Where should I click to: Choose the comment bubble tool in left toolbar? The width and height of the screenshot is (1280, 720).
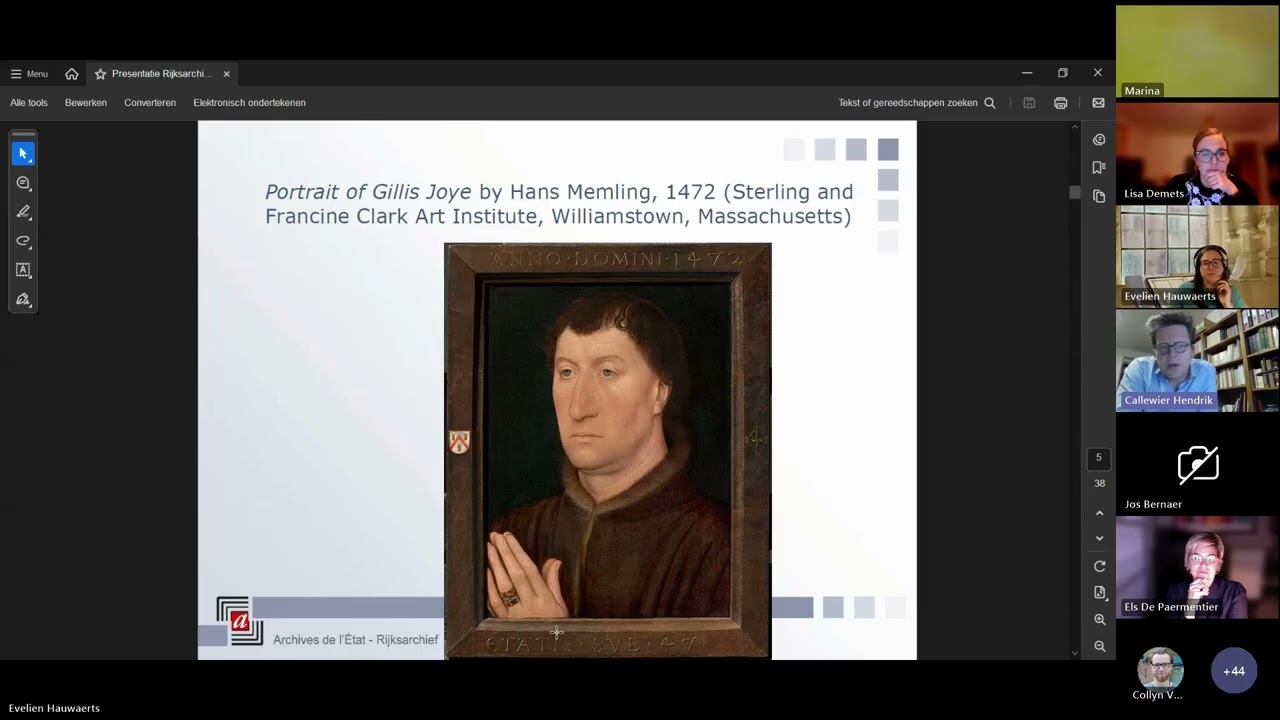point(23,183)
